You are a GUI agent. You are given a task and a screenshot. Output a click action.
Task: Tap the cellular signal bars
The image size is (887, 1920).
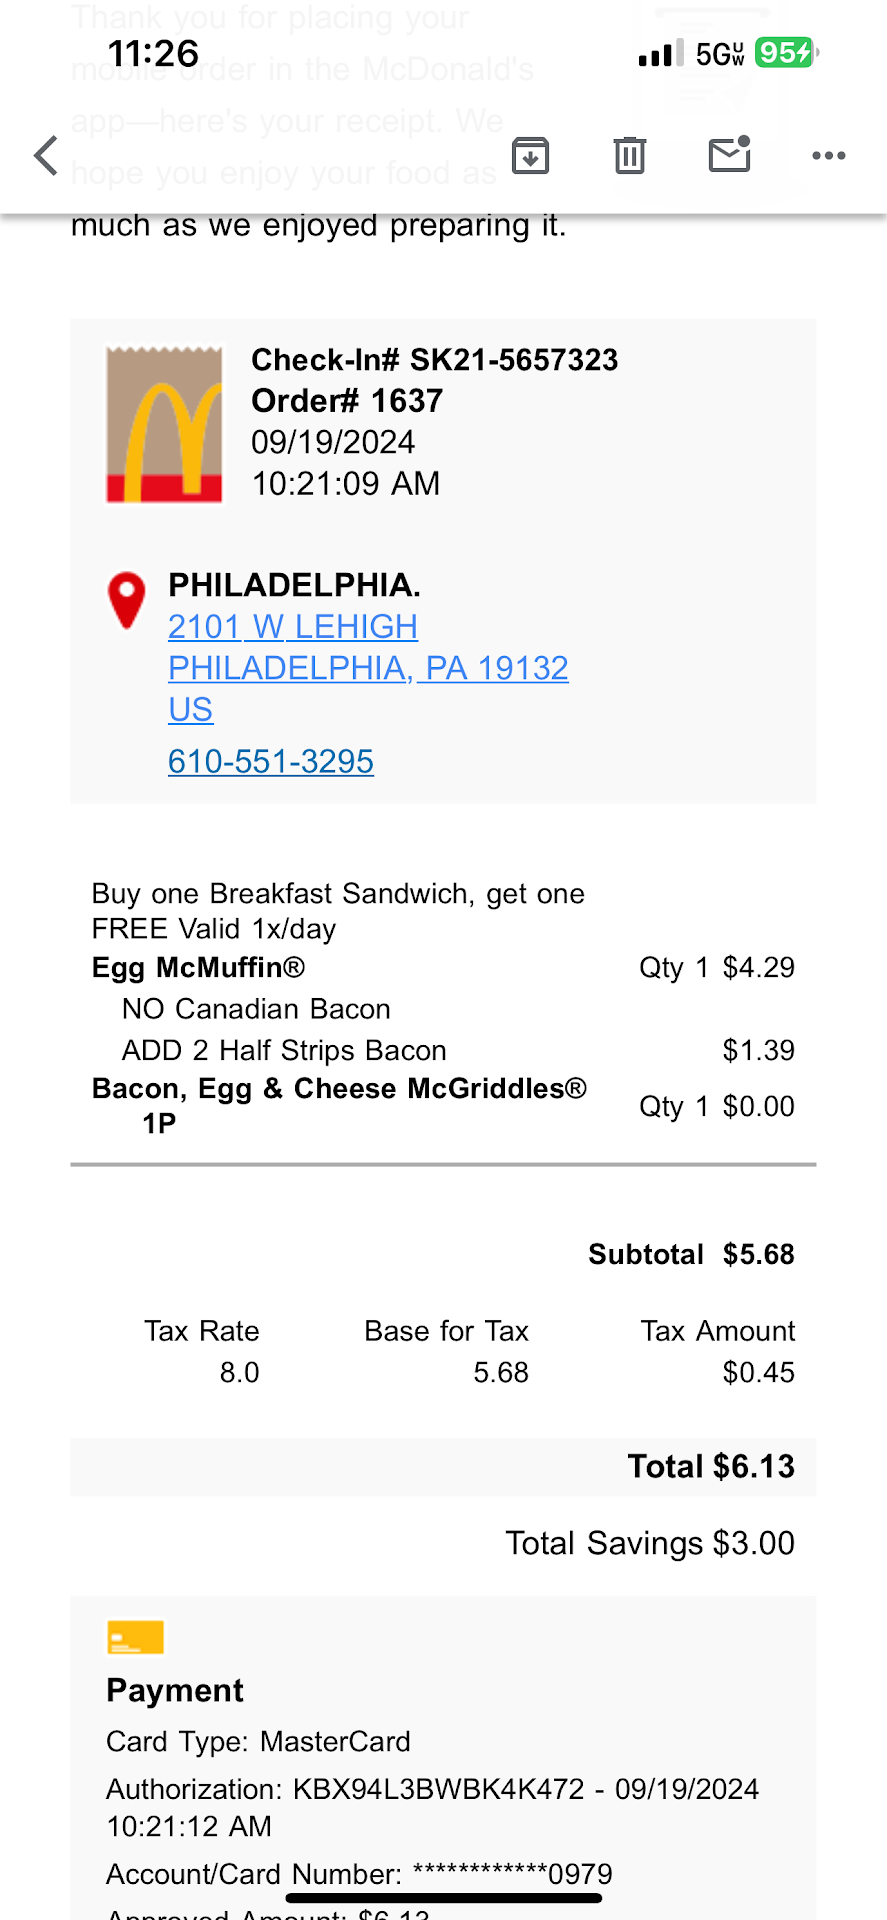(x=661, y=54)
